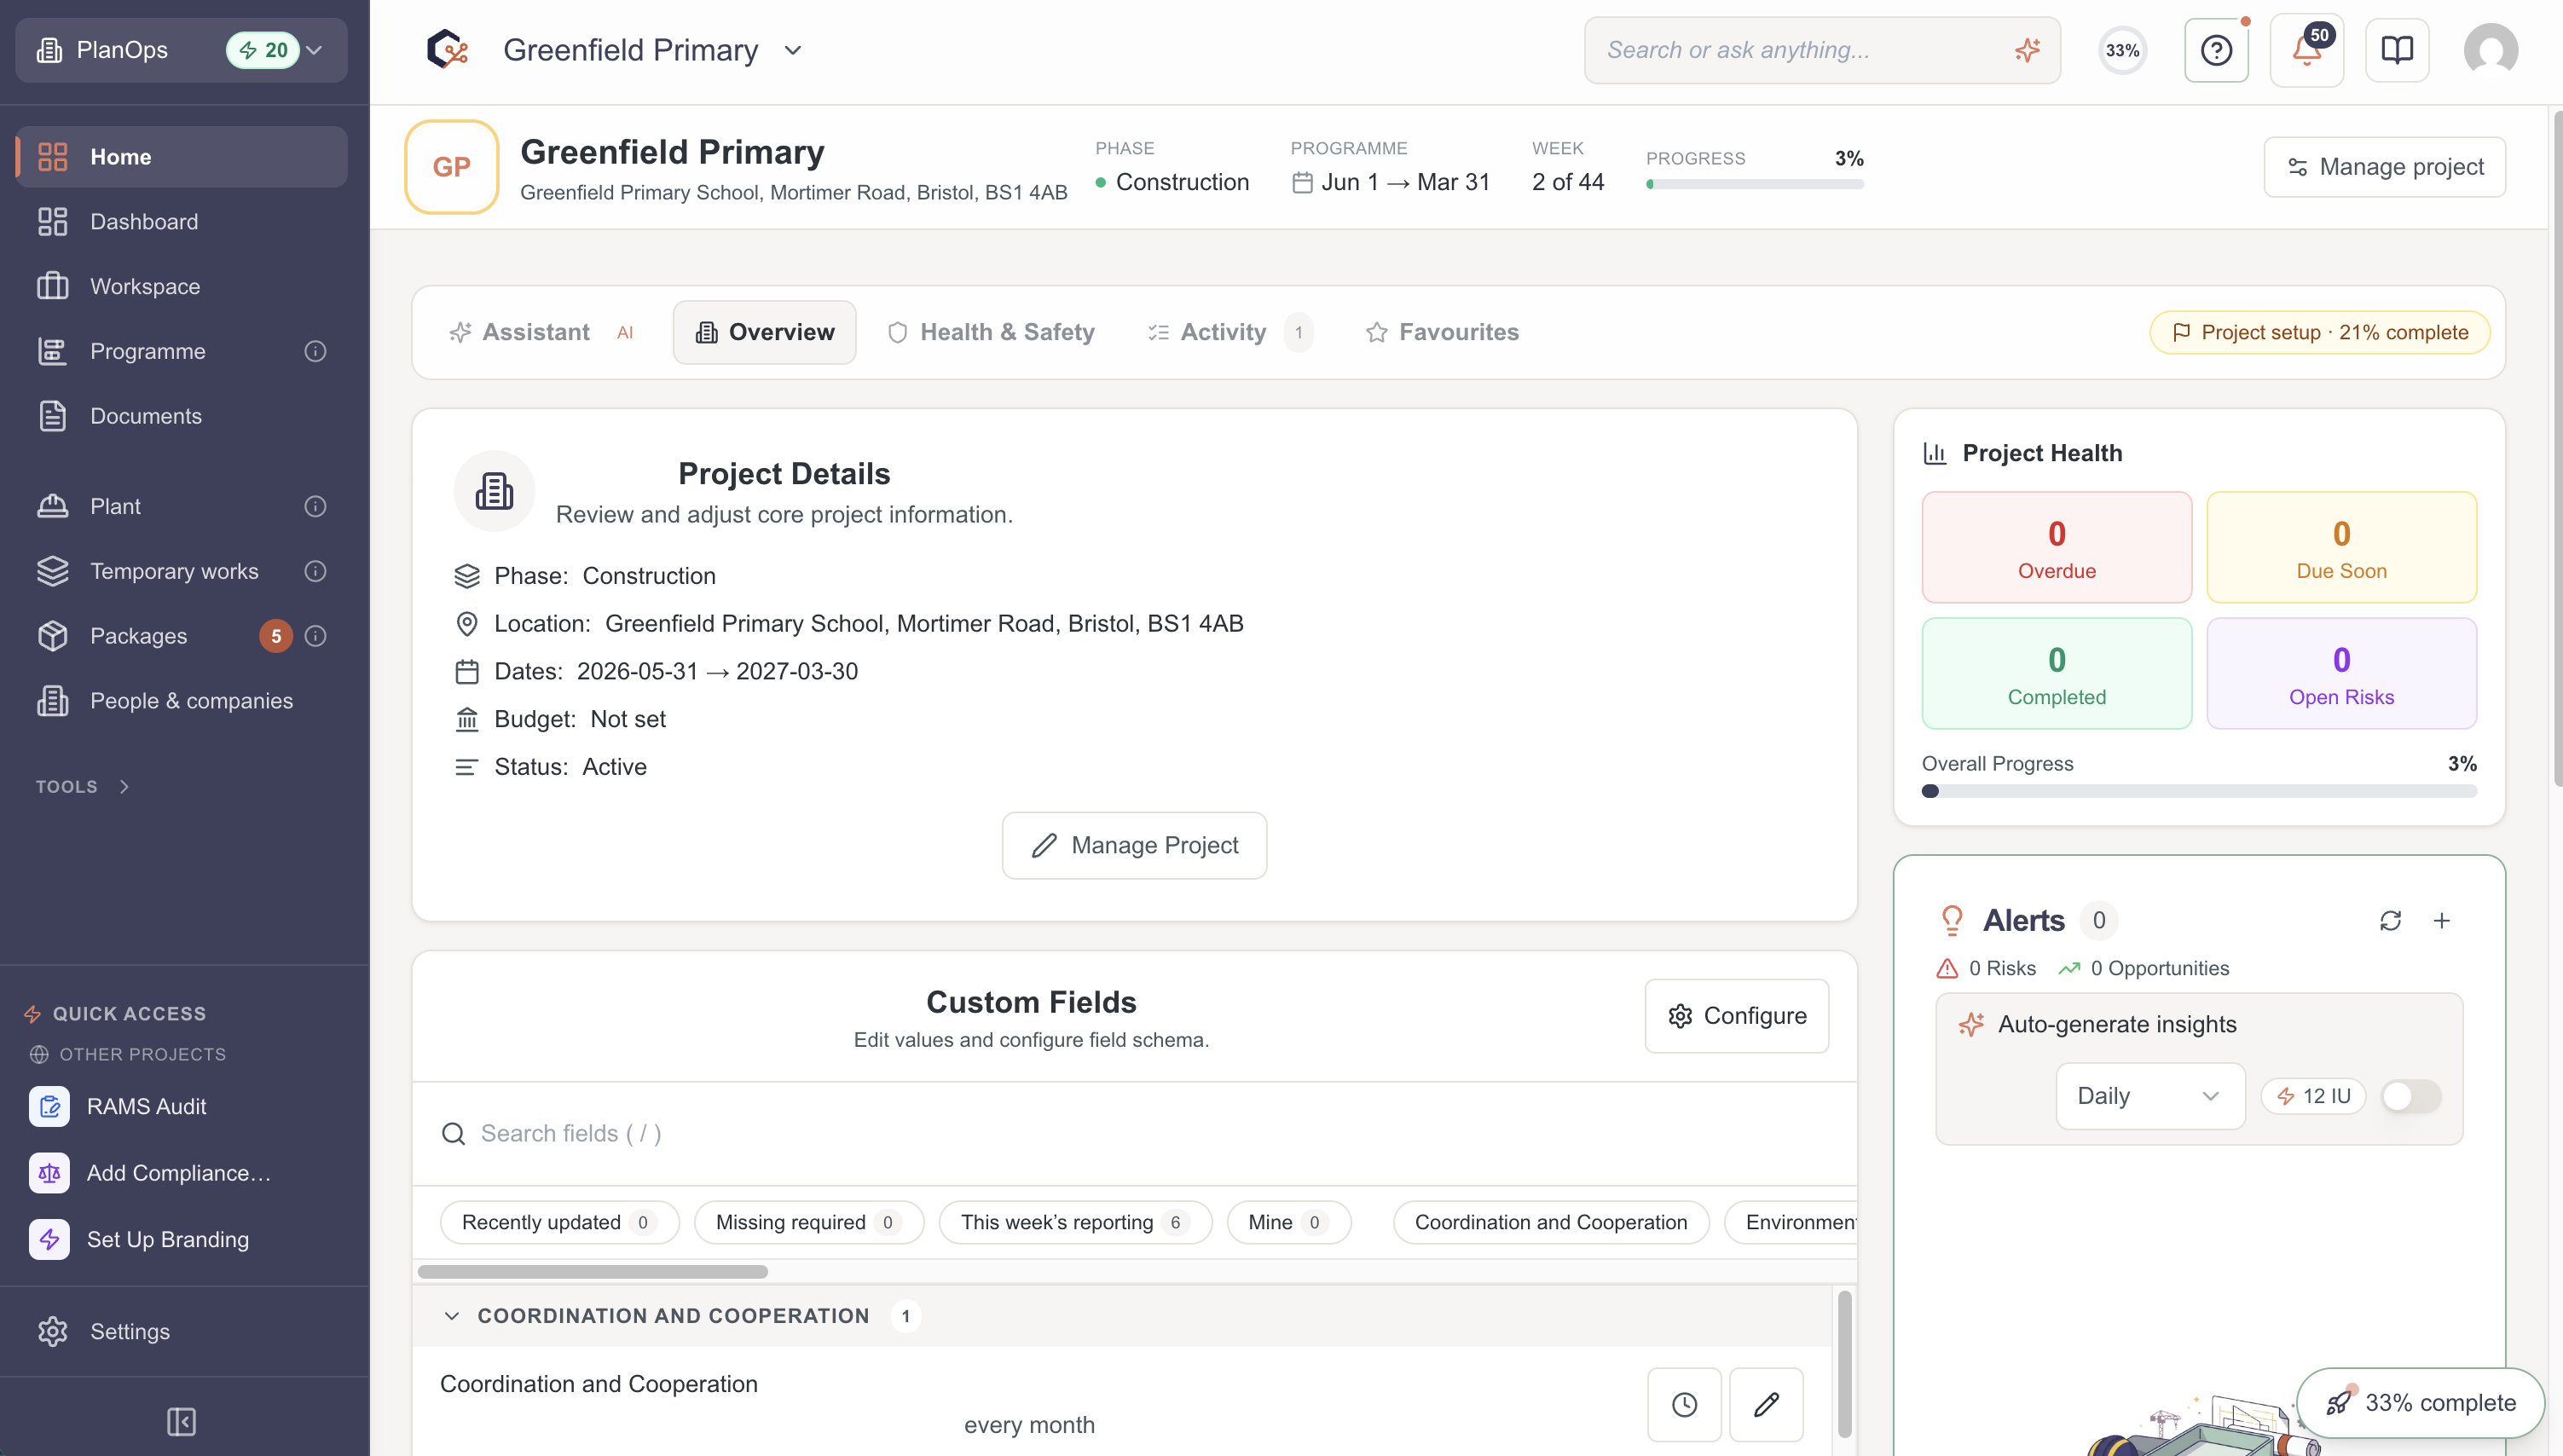Expand the TOOLS section in sidebar
Image resolution: width=2563 pixels, height=1456 pixels.
[83, 787]
